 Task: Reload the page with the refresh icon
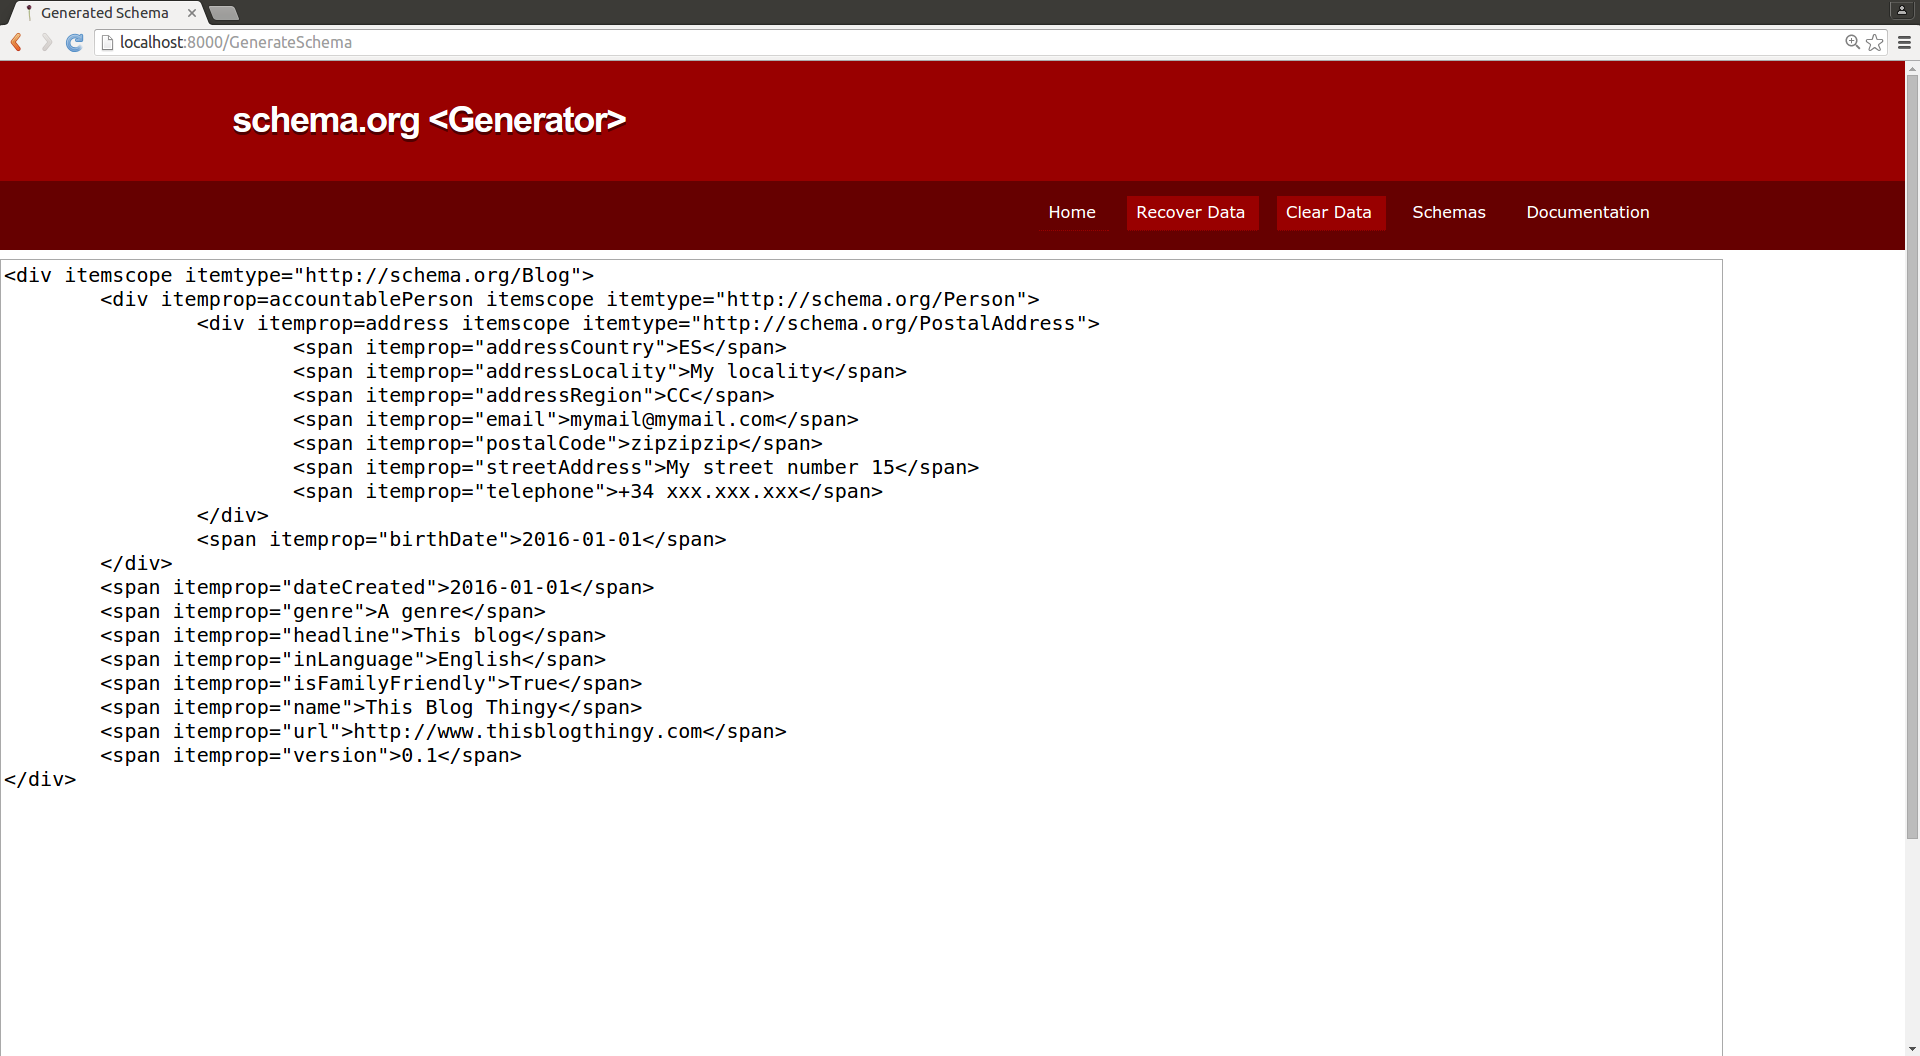(x=74, y=42)
